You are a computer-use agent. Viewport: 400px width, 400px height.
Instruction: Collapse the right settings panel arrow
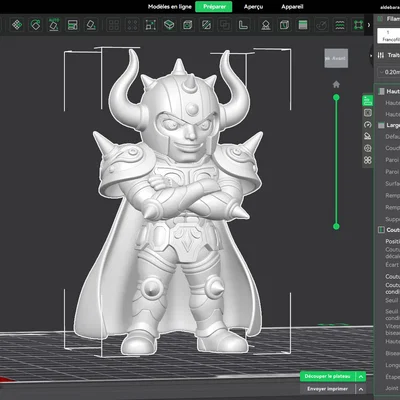(371, 55)
